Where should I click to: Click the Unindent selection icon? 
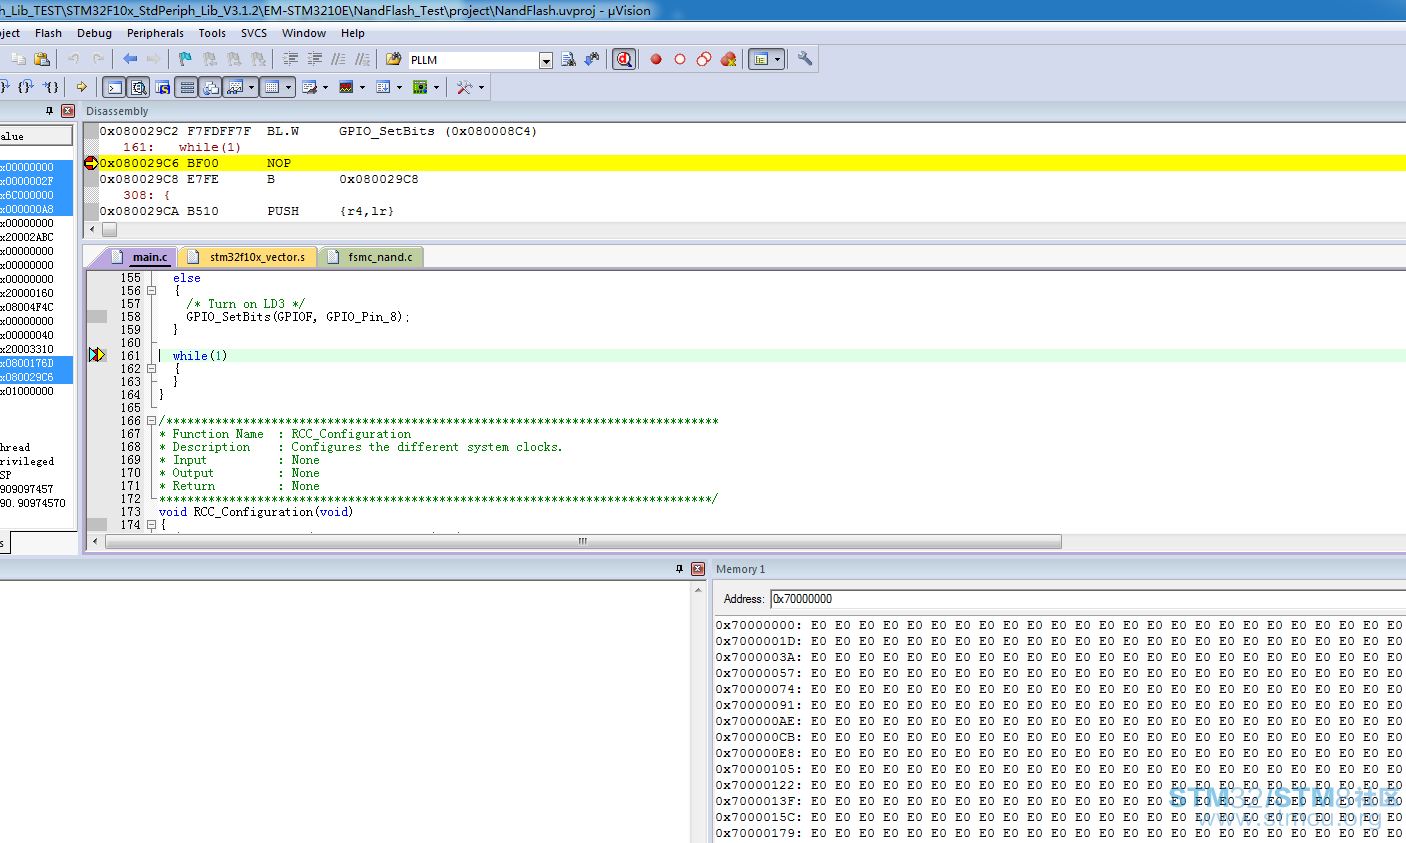pyautogui.click(x=314, y=59)
